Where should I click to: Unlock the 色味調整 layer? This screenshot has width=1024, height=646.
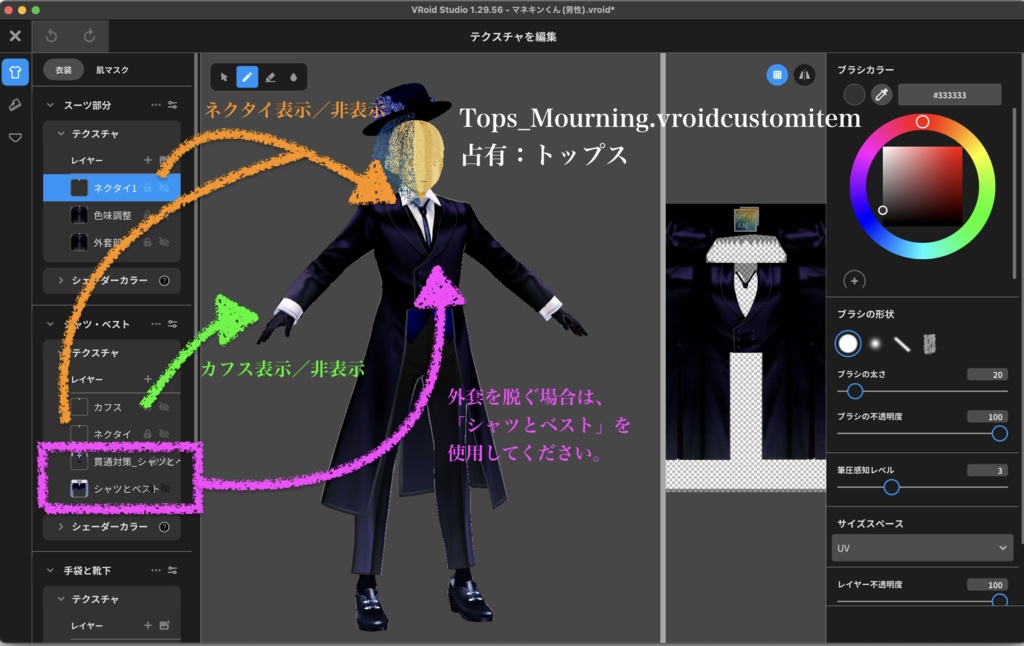click(x=149, y=214)
